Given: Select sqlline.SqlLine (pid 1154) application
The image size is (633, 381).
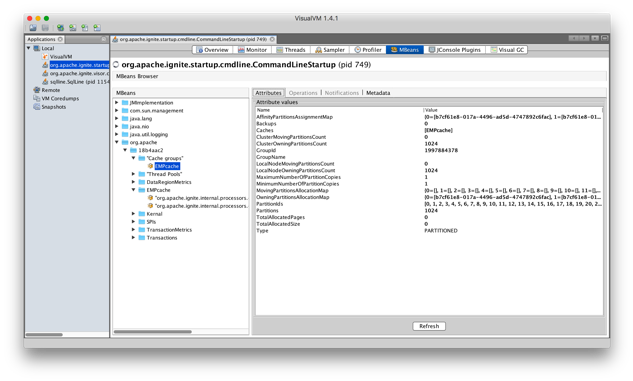Looking at the screenshot, I should tap(79, 82).
